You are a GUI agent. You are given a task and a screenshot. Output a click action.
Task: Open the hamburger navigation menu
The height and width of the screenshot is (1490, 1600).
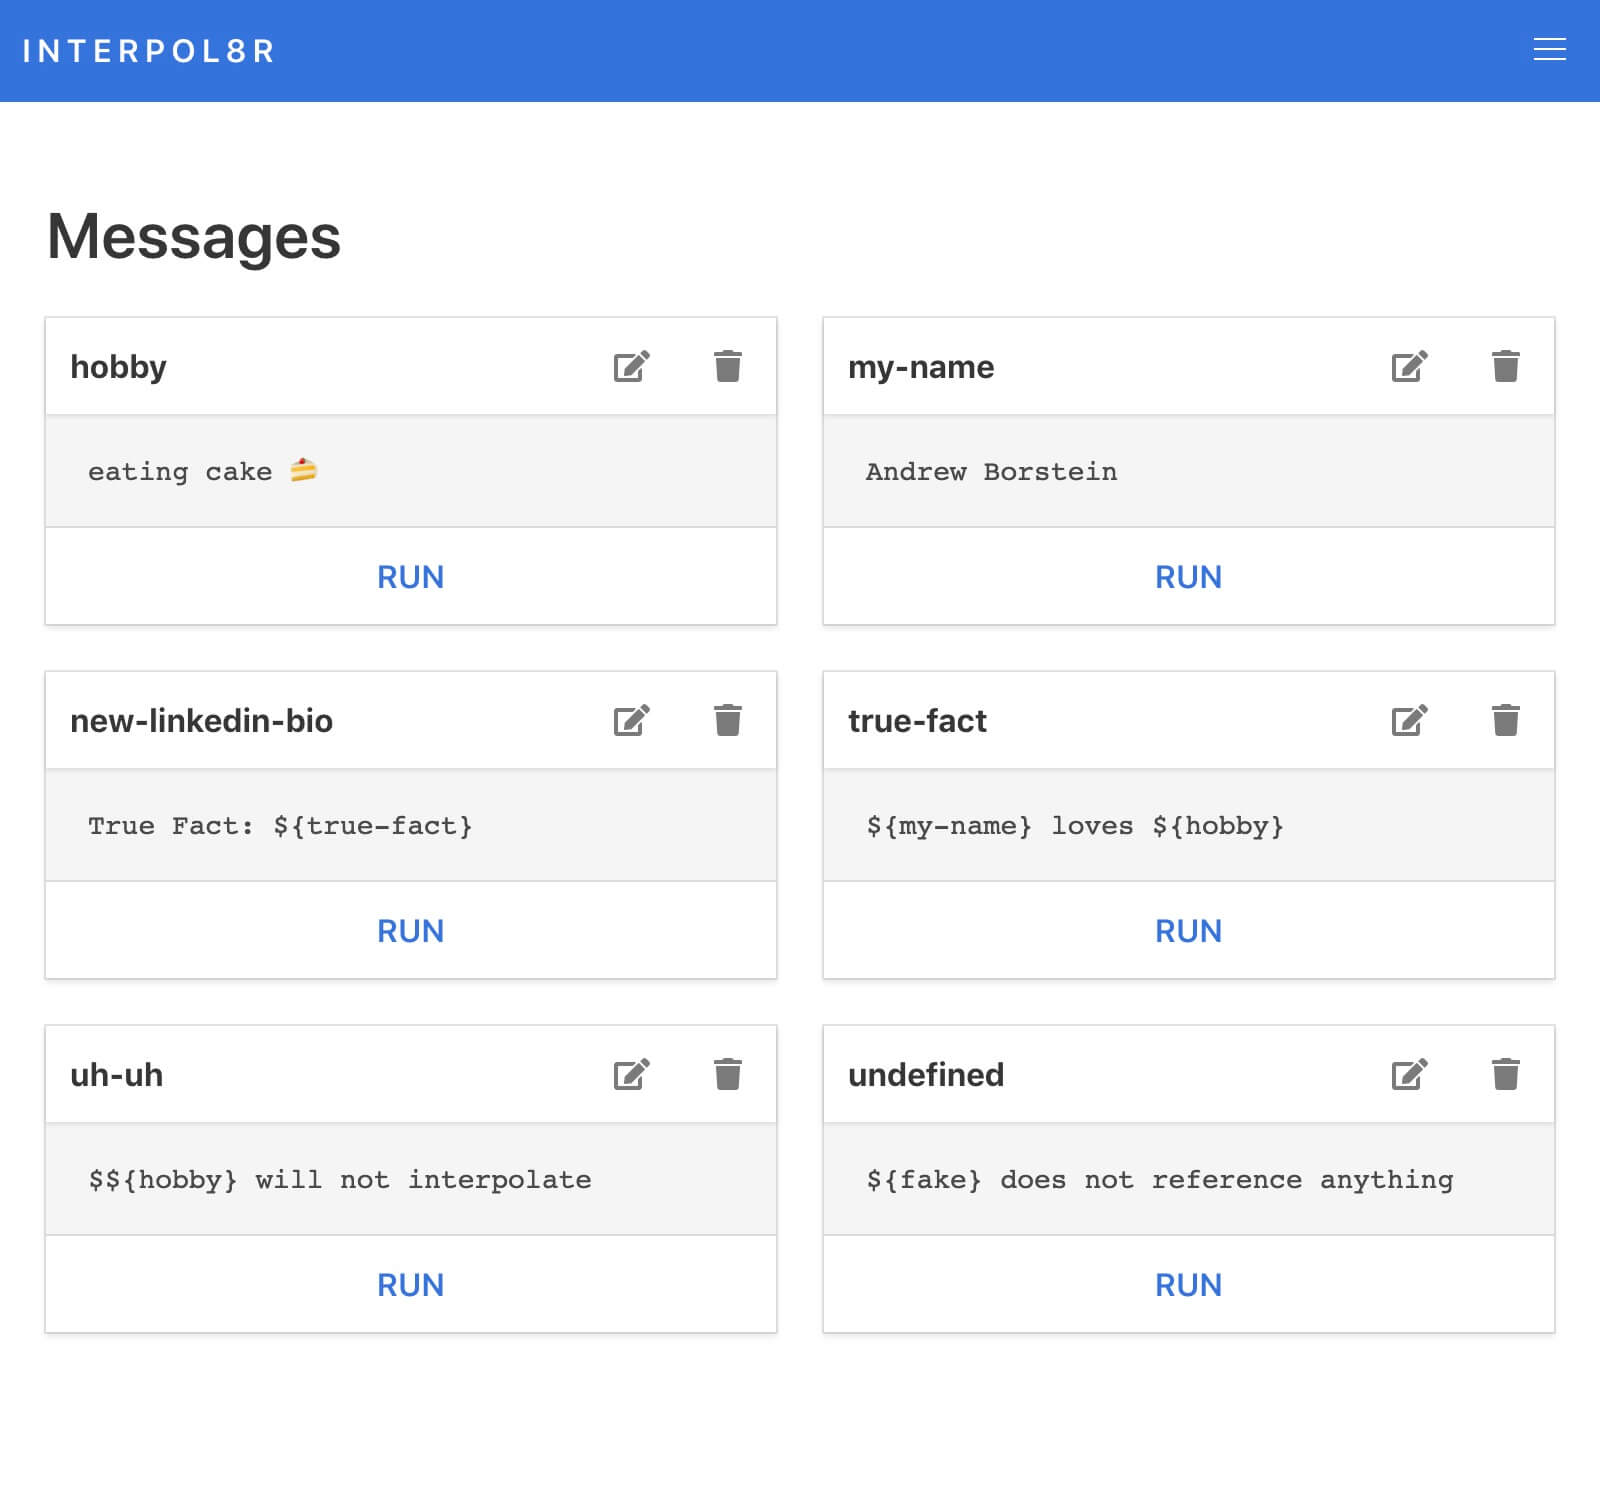[1549, 50]
